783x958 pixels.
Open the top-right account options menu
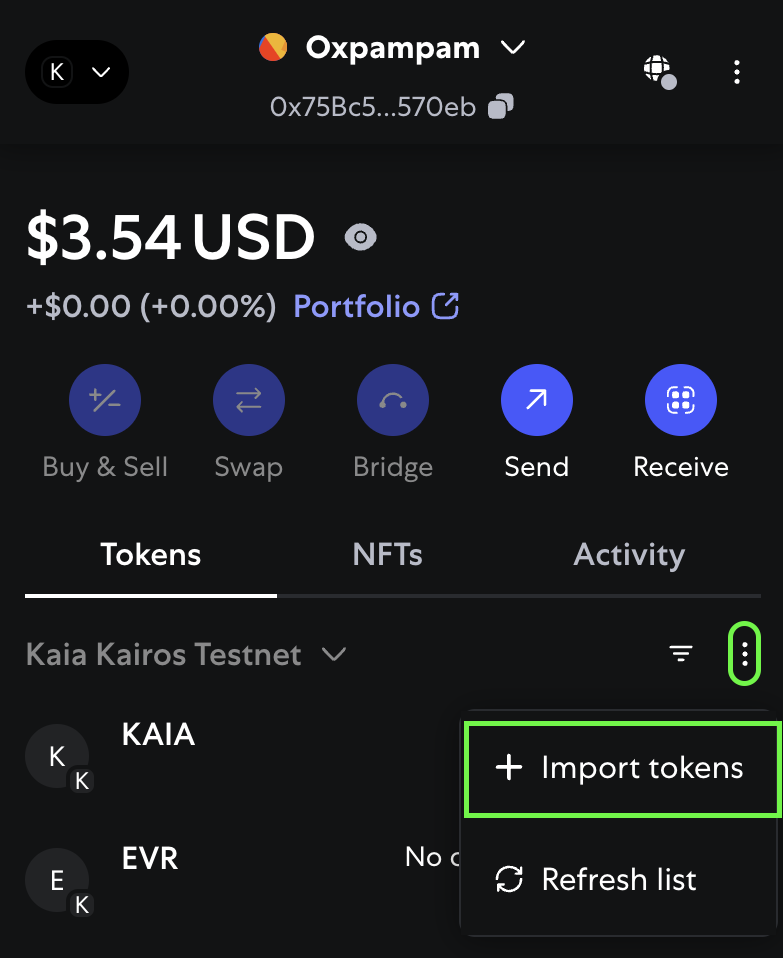click(737, 72)
